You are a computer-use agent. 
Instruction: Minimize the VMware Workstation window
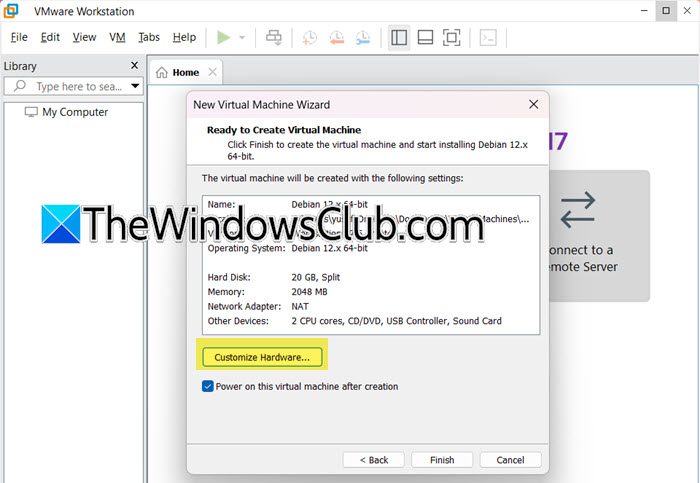click(644, 11)
